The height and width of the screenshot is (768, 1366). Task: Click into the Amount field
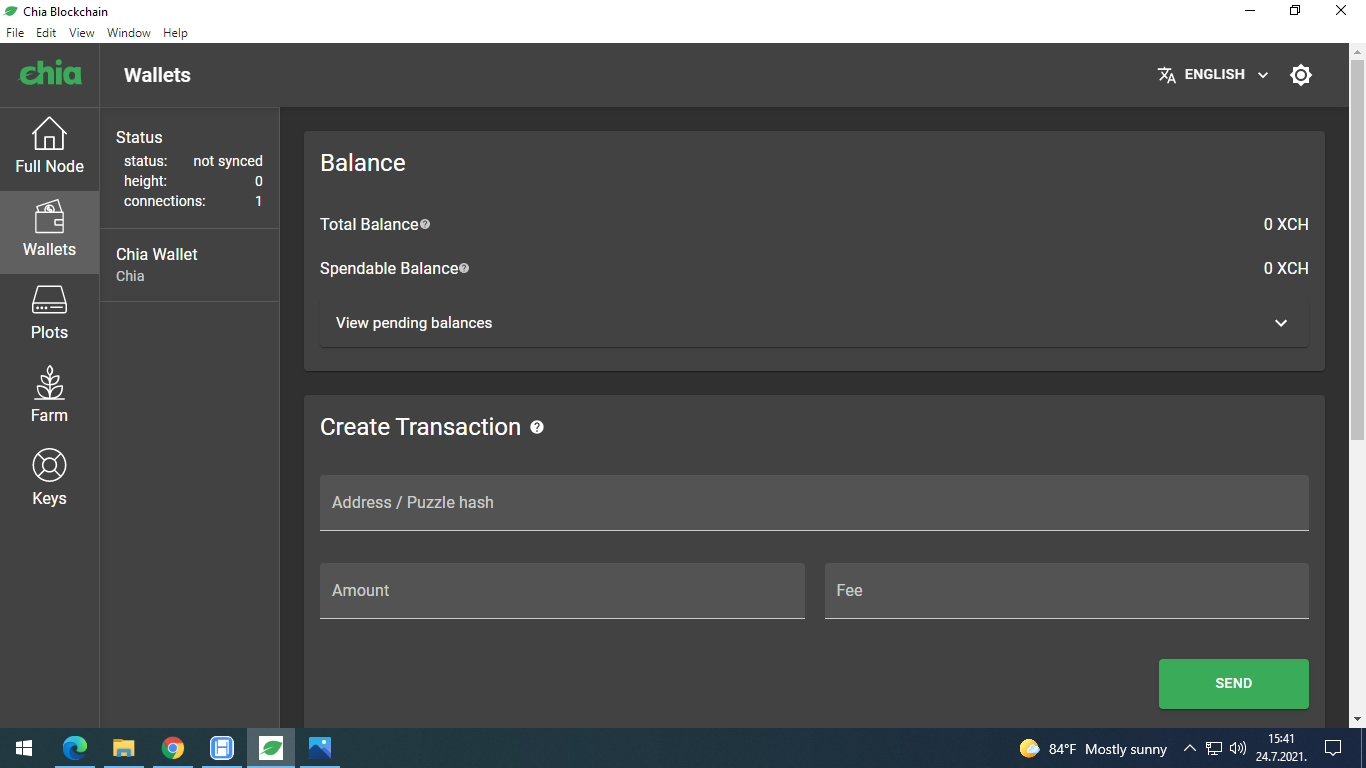562,590
